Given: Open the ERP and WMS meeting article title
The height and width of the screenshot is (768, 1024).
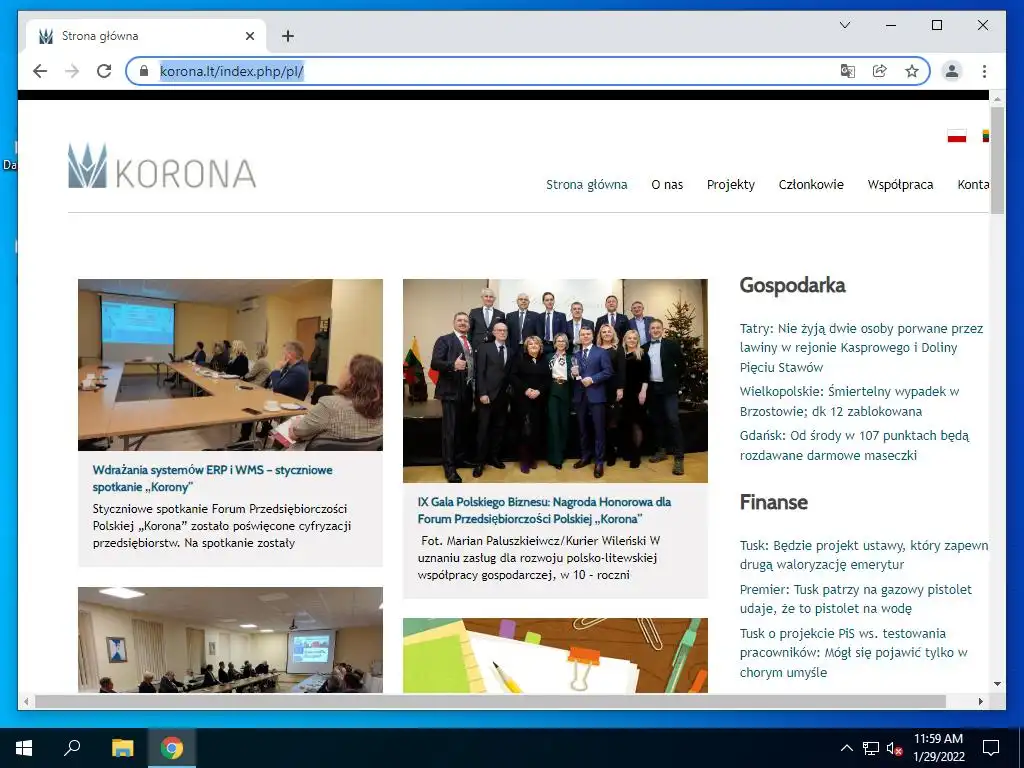Looking at the screenshot, I should tap(212, 478).
